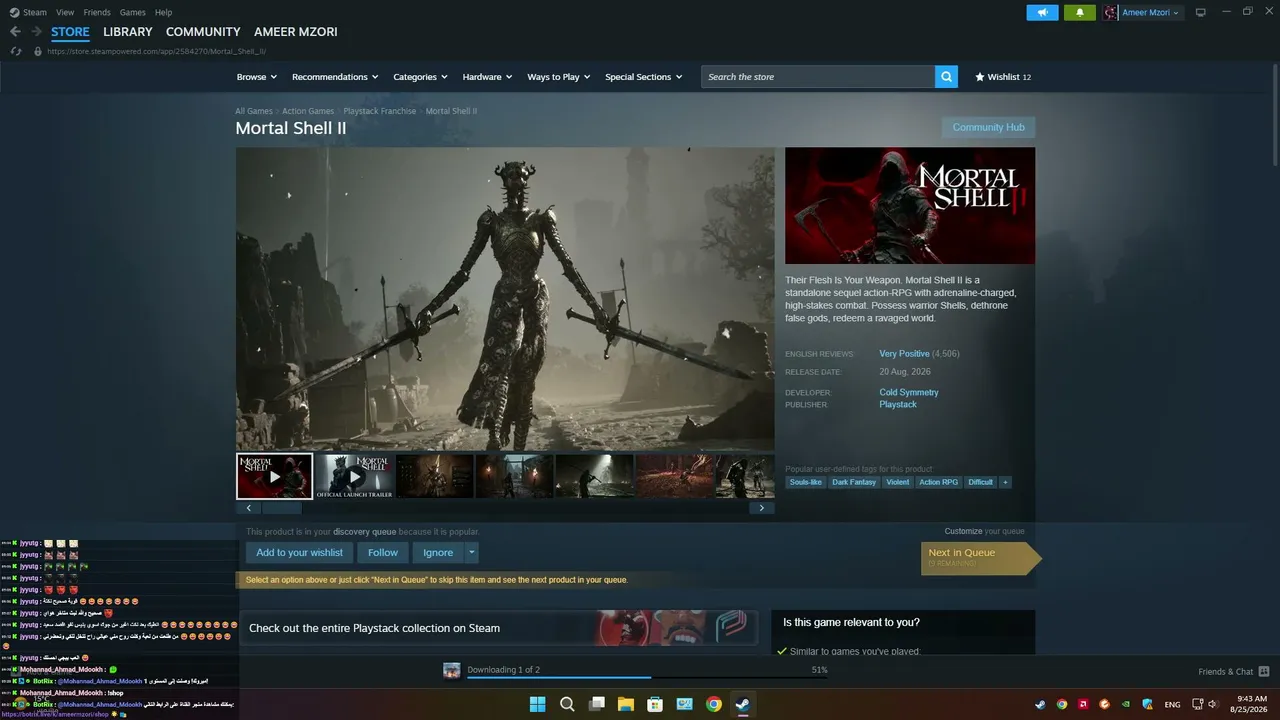Open Cold Symmetry developer link
Viewport: 1280px width, 720px height.
click(909, 392)
